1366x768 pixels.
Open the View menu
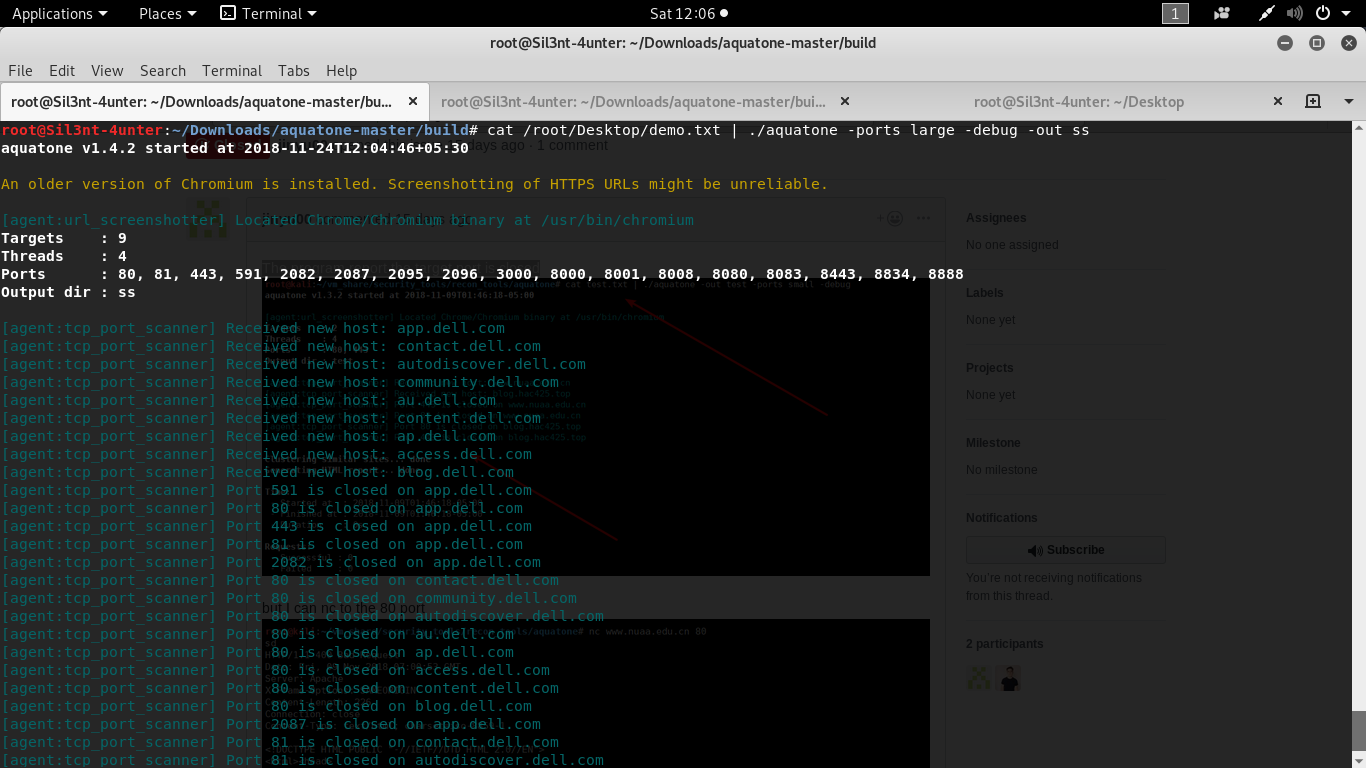point(107,70)
